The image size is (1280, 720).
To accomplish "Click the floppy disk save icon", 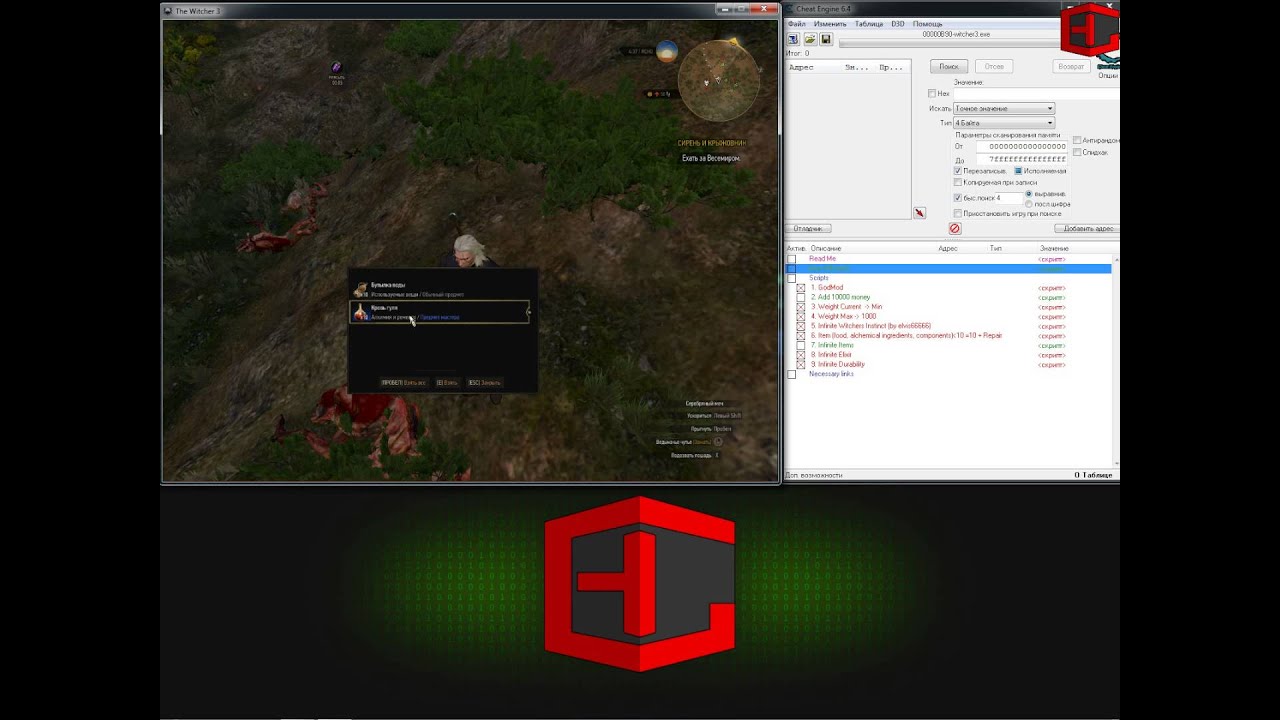I will point(826,39).
